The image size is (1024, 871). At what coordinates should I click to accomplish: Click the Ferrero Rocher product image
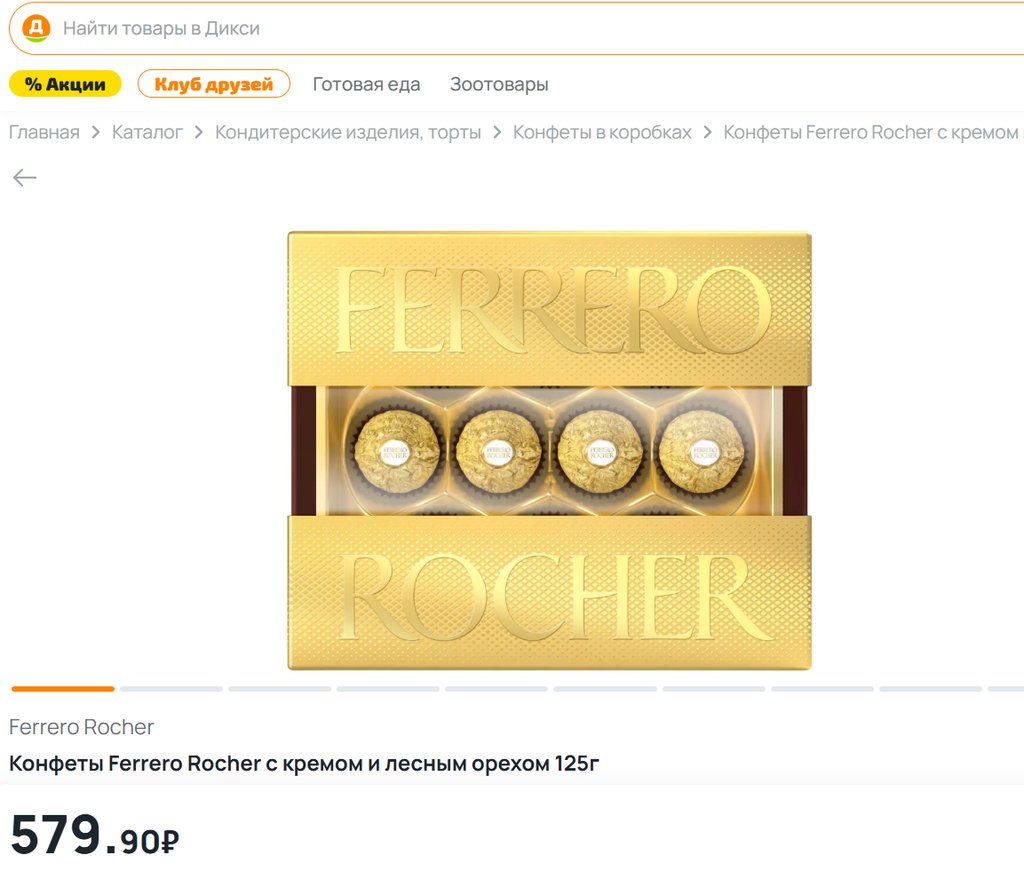[x=550, y=451]
